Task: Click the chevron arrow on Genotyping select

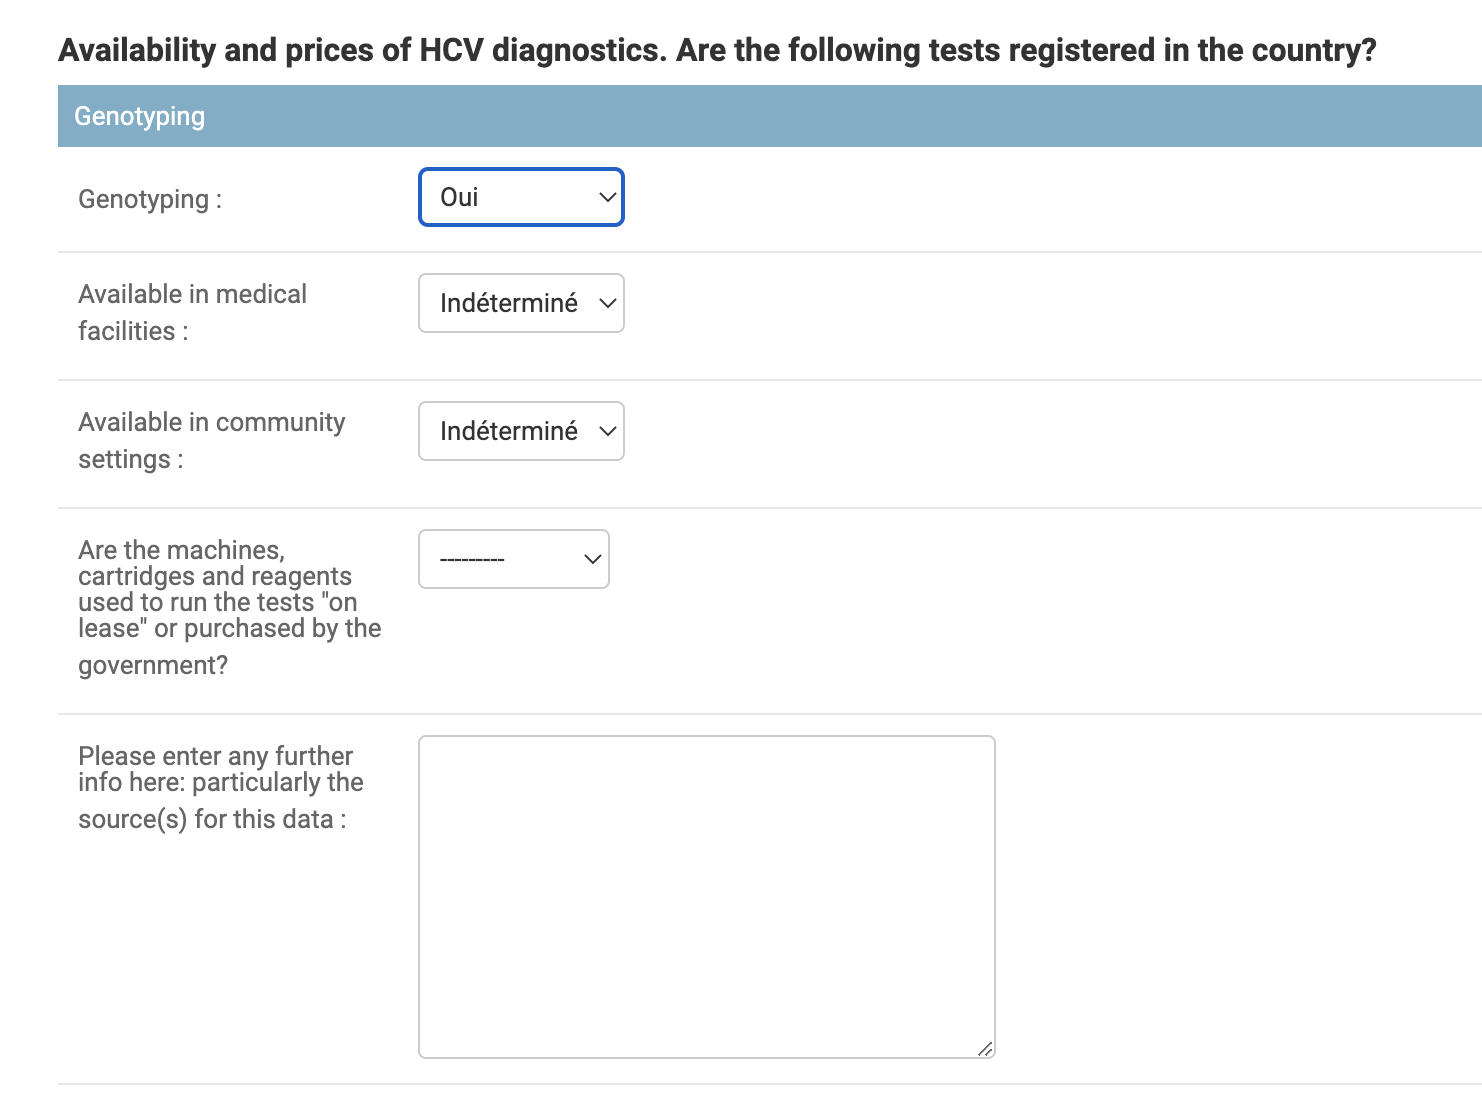Action: tap(606, 197)
